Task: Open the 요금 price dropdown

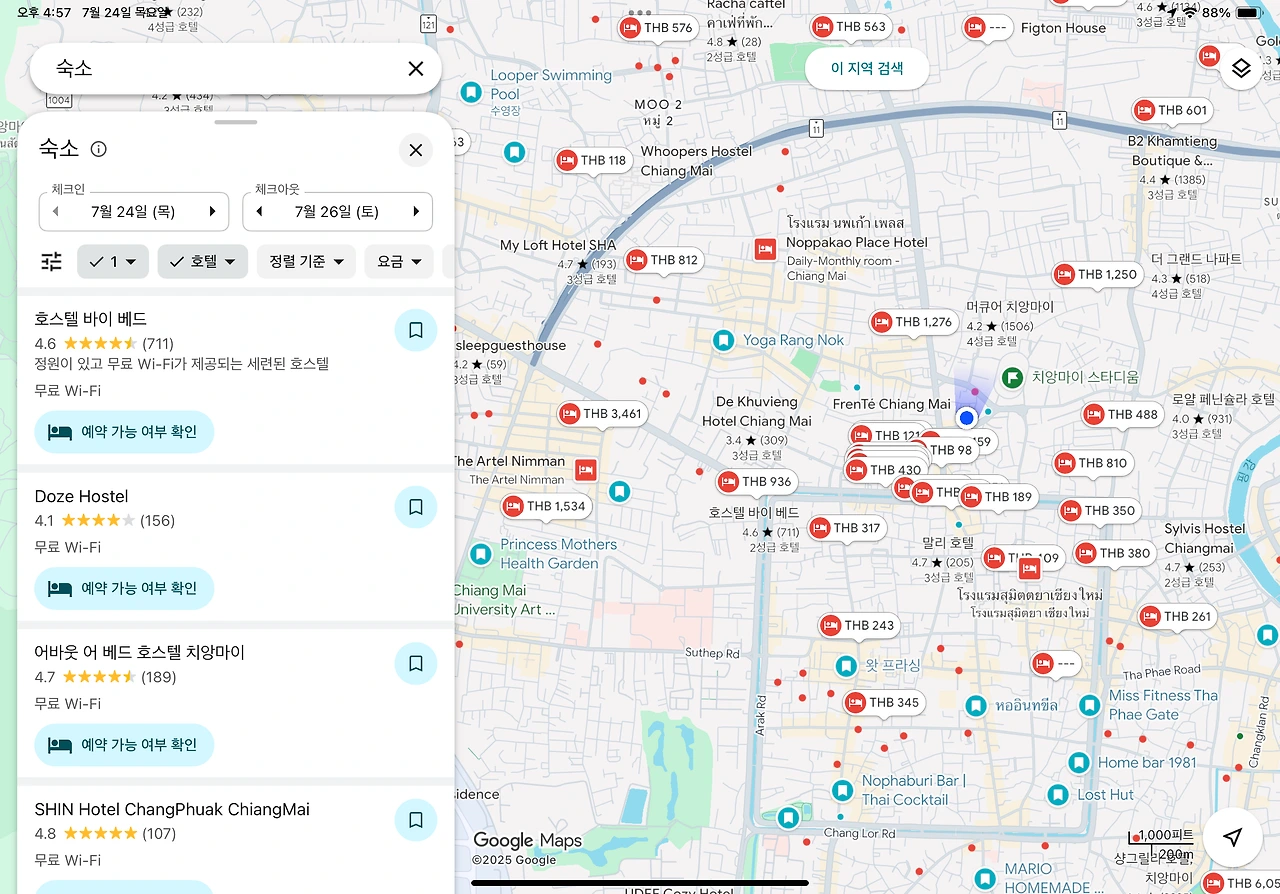Action: pos(399,262)
